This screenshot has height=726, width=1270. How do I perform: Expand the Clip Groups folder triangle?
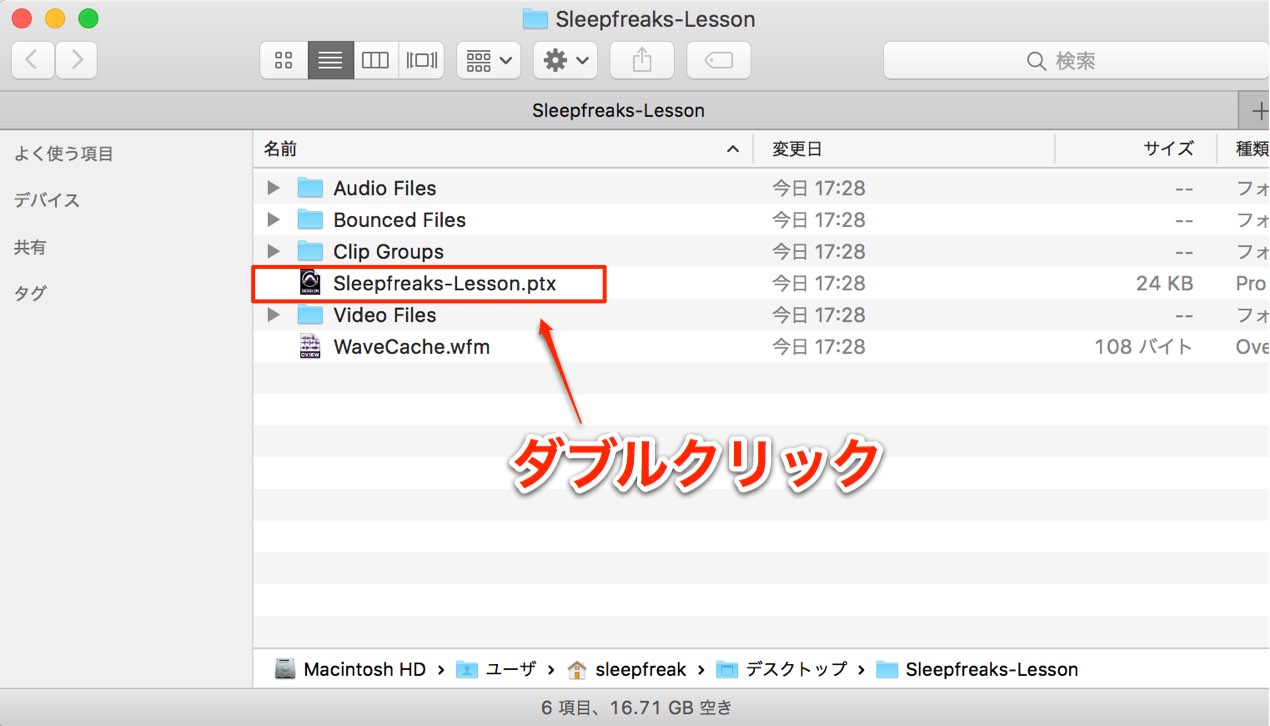[273, 252]
